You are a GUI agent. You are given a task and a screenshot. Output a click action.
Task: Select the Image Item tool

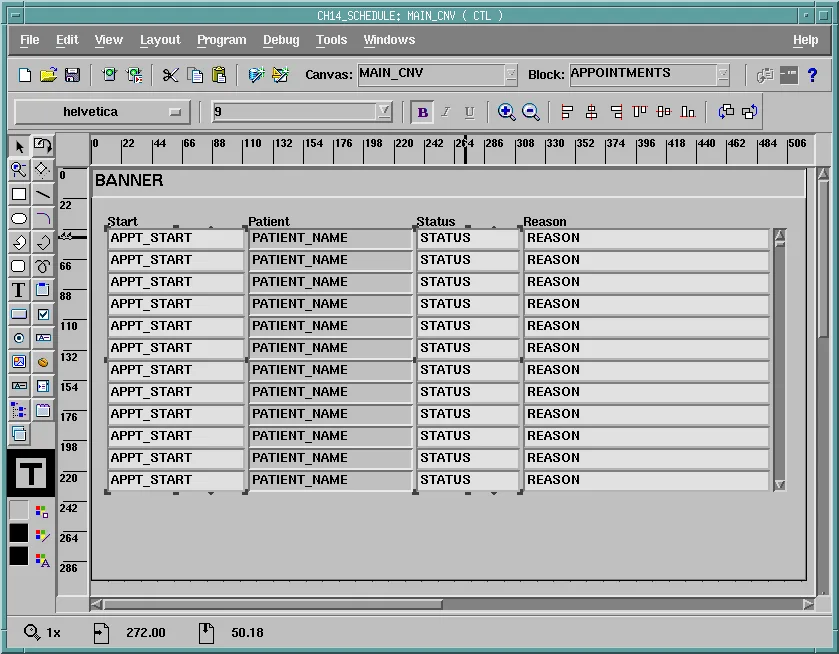[x=19, y=362]
